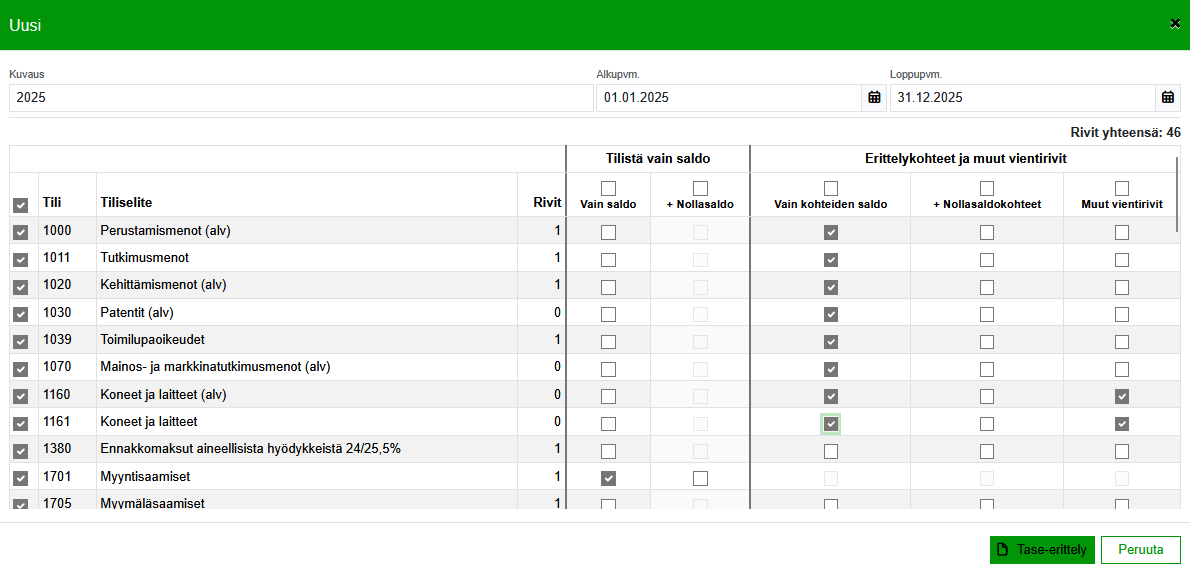Uncheck row selection for account 1380 Ennakkomaksut
This screenshot has height=574, width=1190.
20,451
